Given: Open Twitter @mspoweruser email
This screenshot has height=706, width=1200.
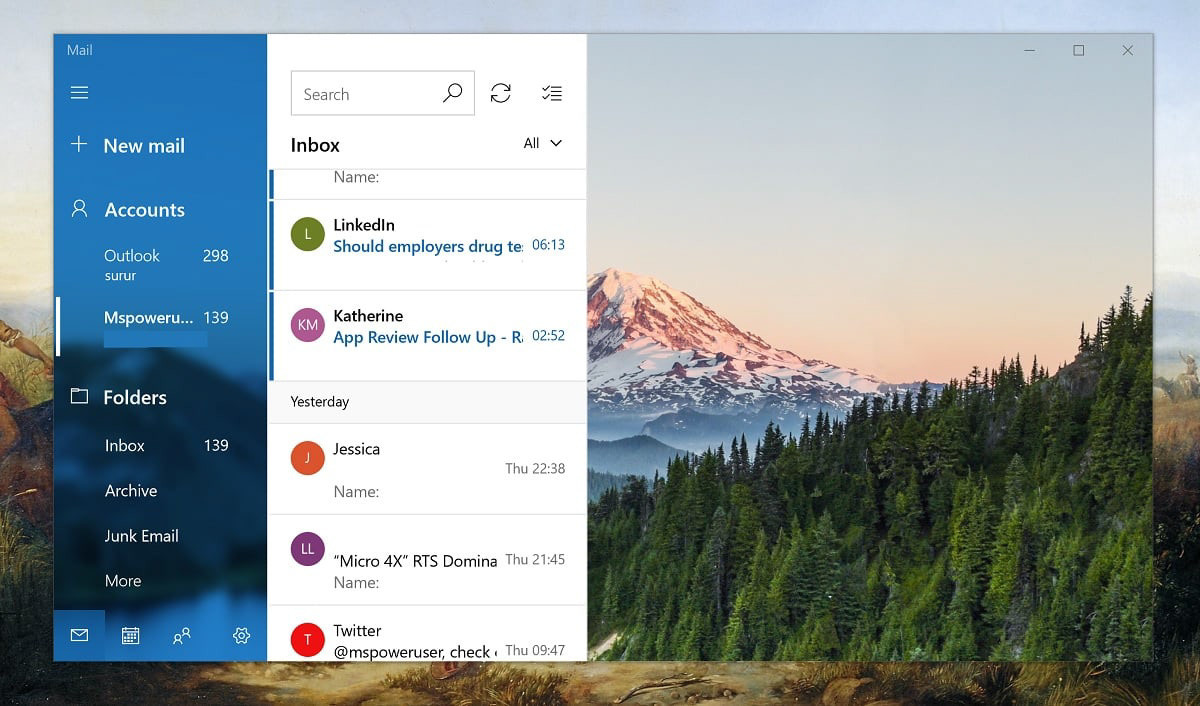Looking at the screenshot, I should tap(428, 633).
